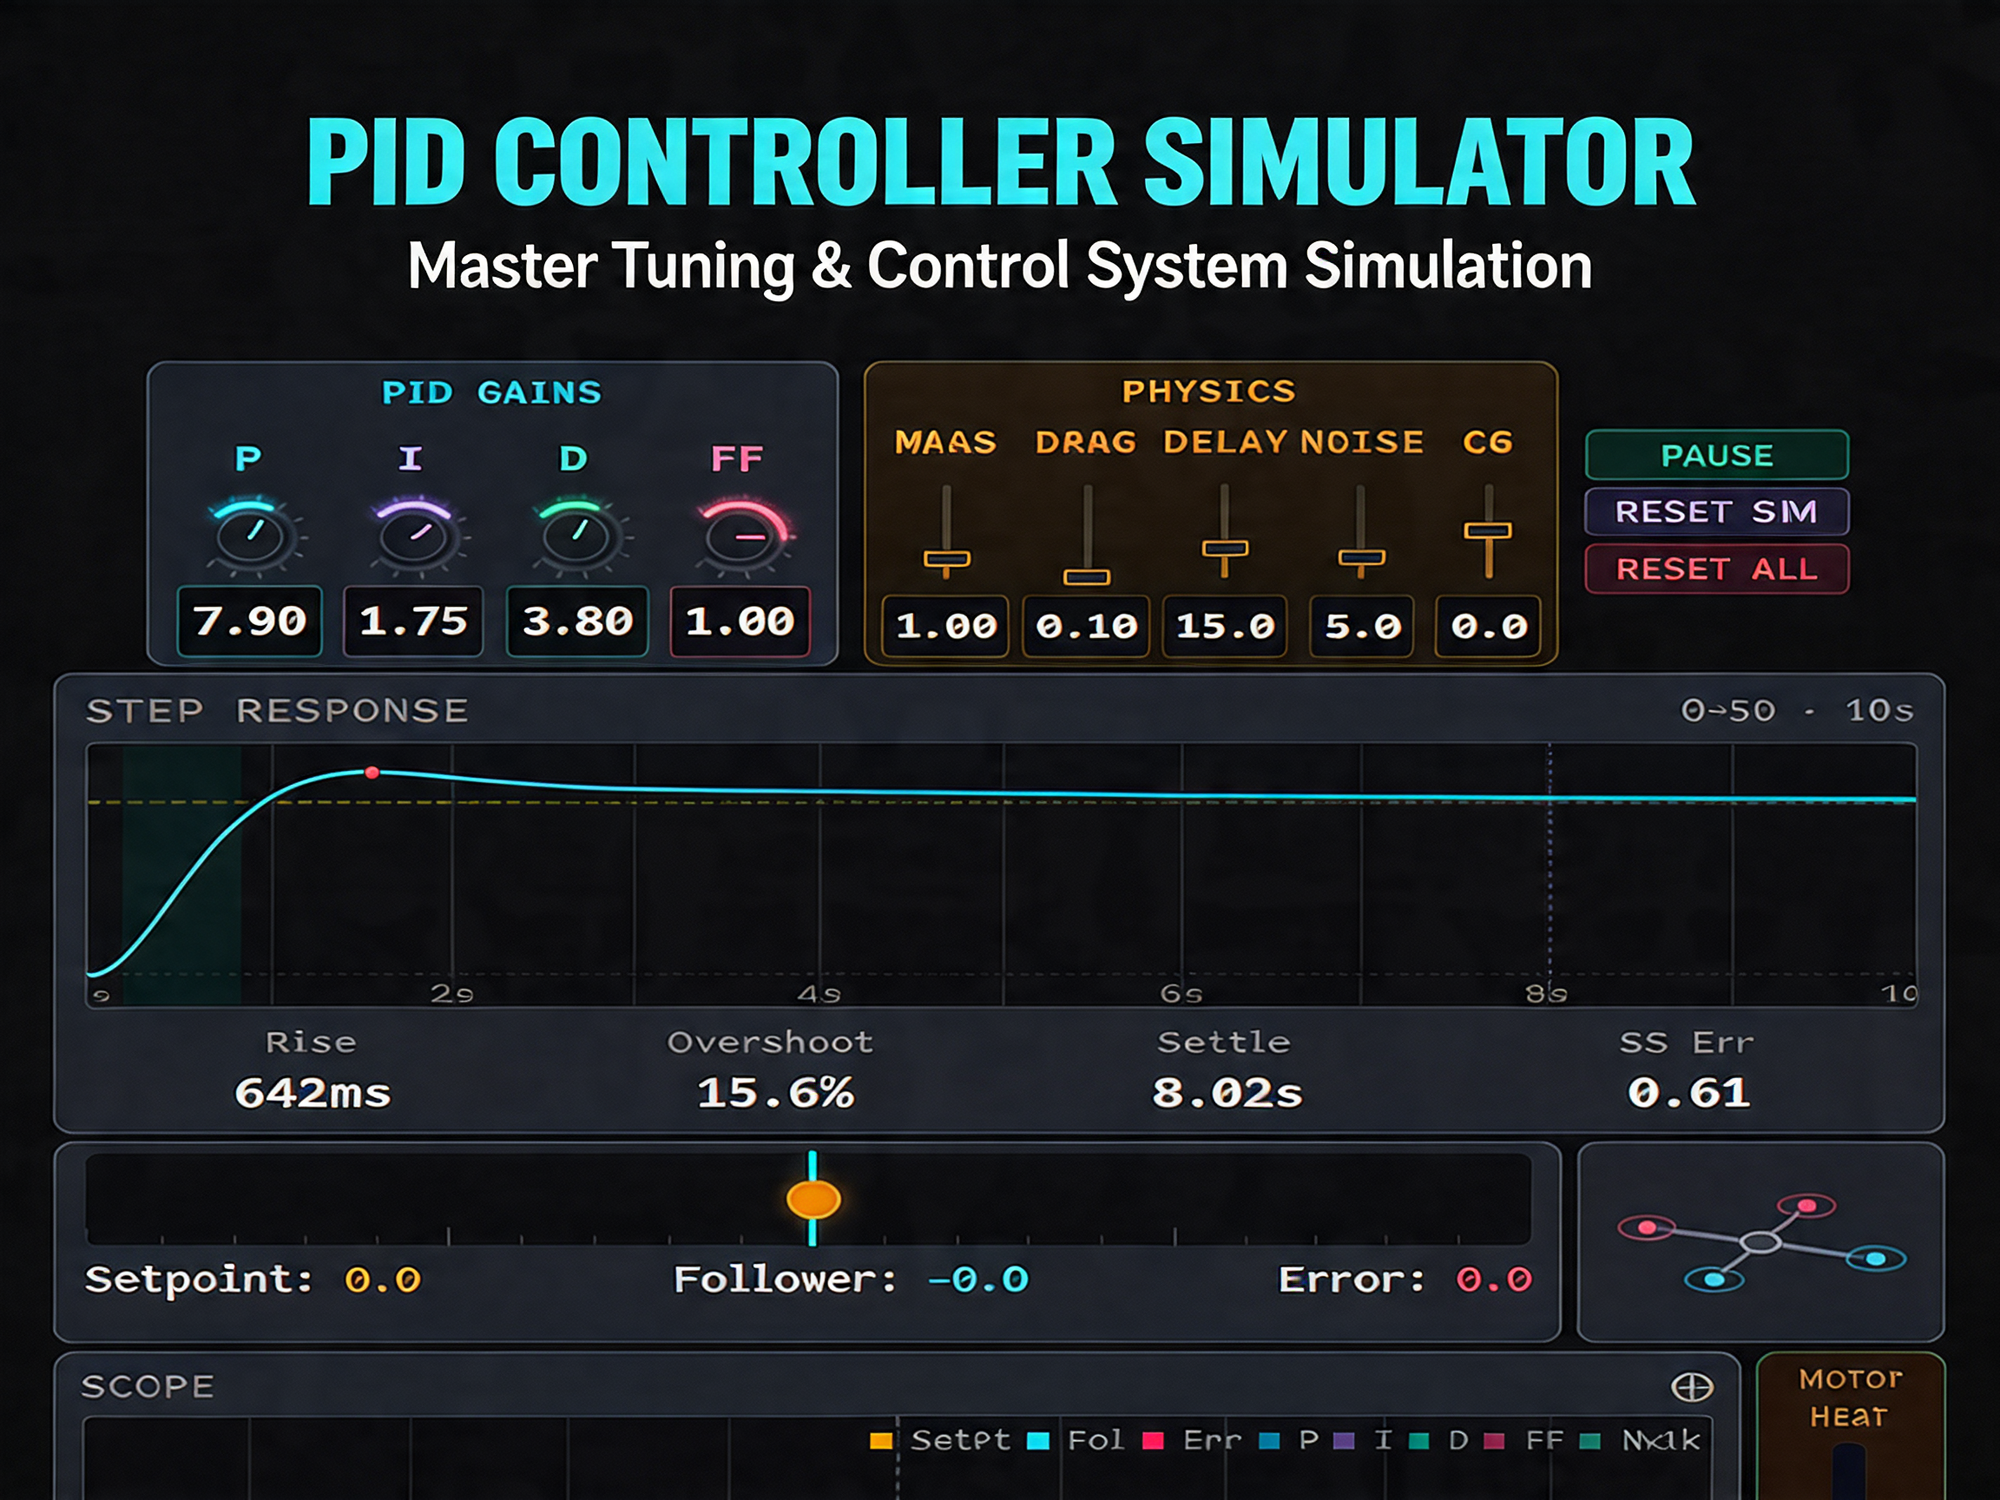Click the scope crosshair expand icon

(x=1692, y=1386)
